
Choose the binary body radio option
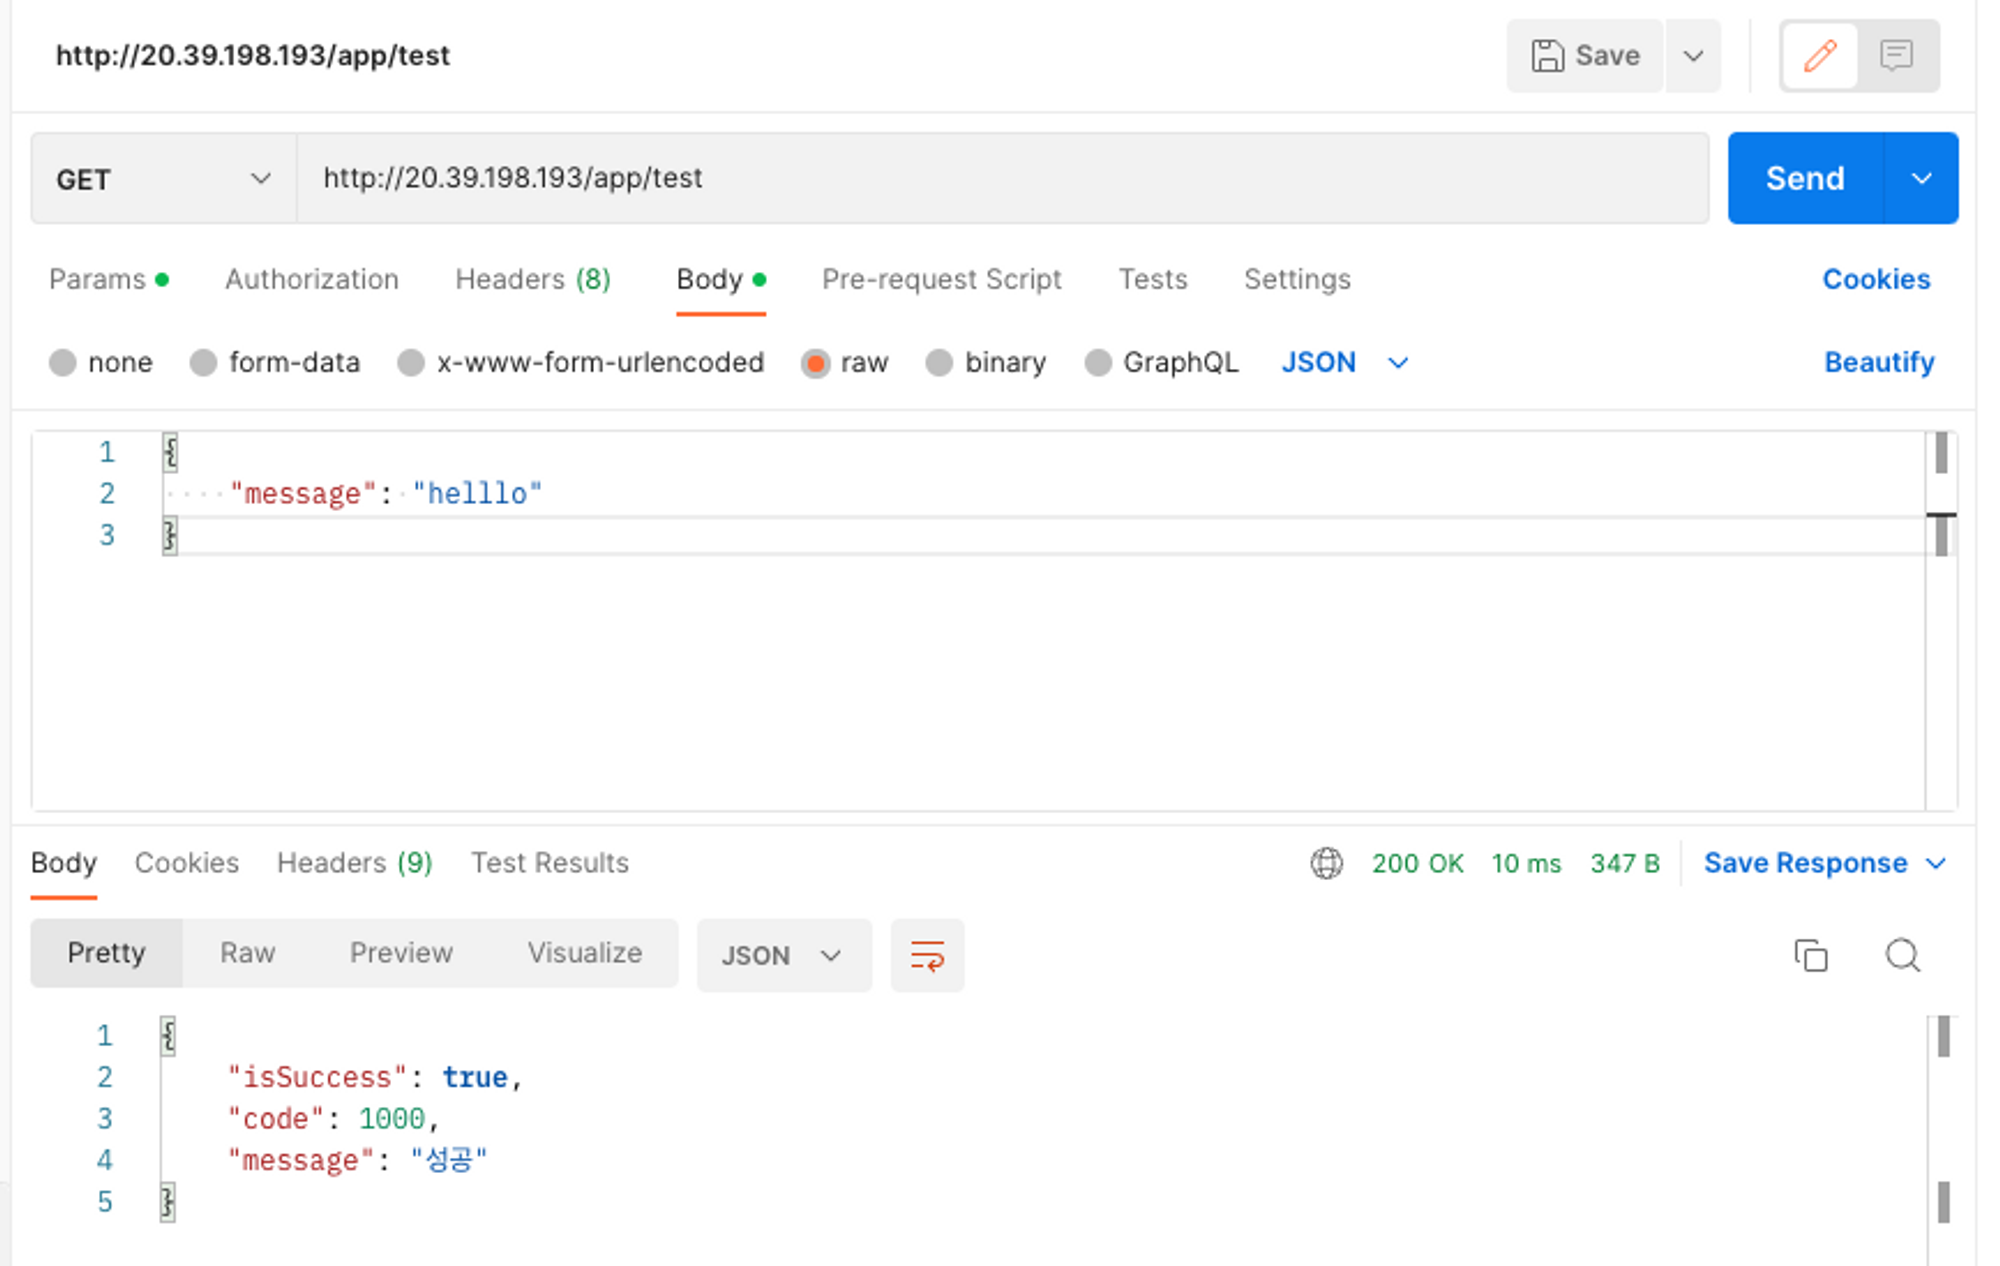coord(939,362)
